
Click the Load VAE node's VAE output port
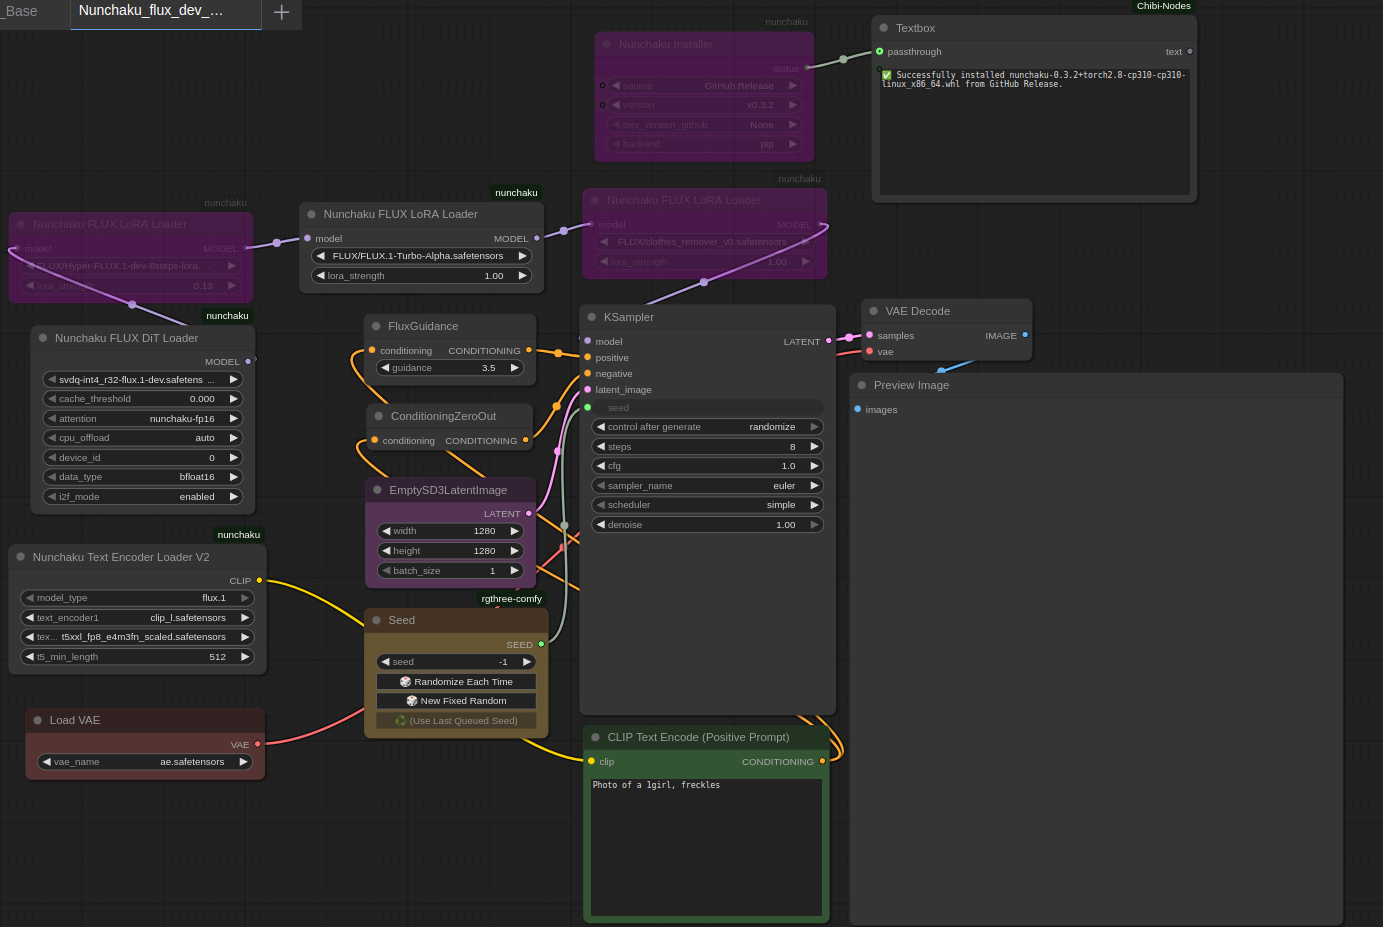[257, 744]
